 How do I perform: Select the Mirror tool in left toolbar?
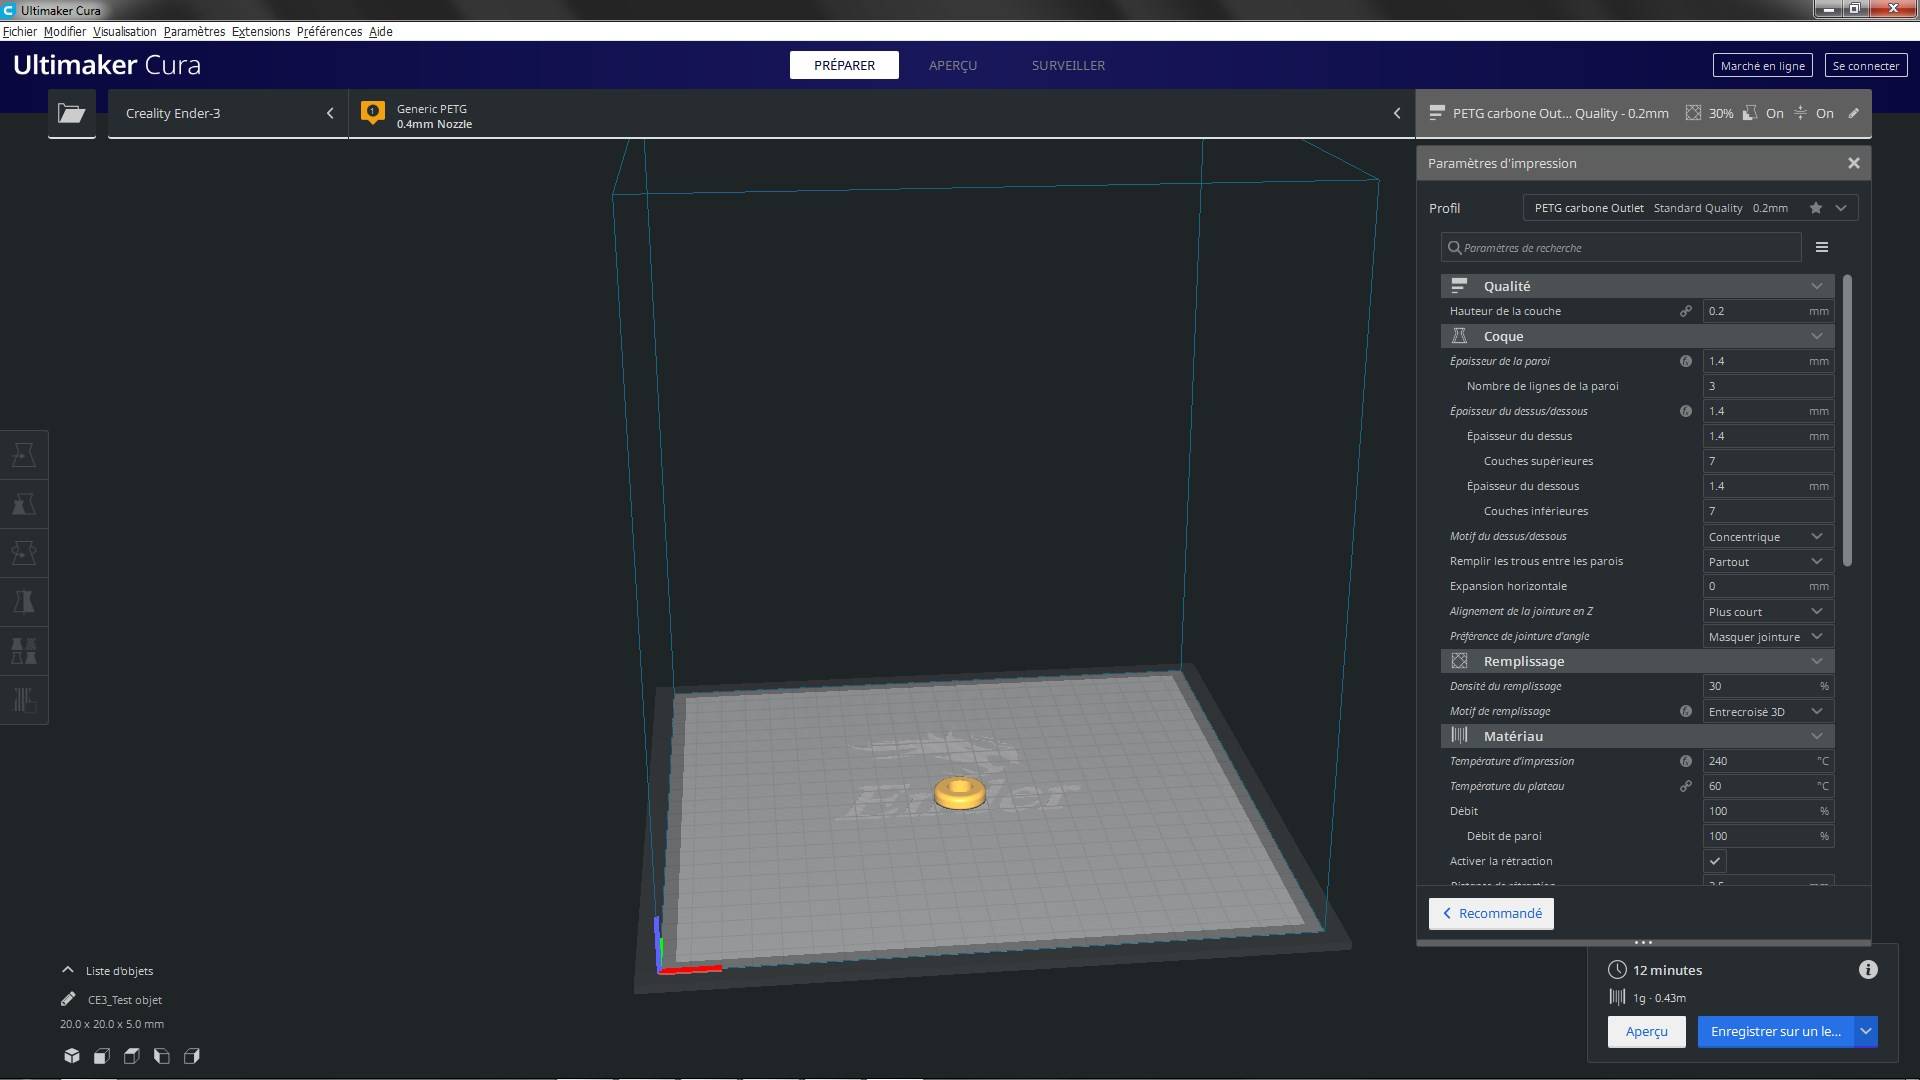click(x=24, y=602)
